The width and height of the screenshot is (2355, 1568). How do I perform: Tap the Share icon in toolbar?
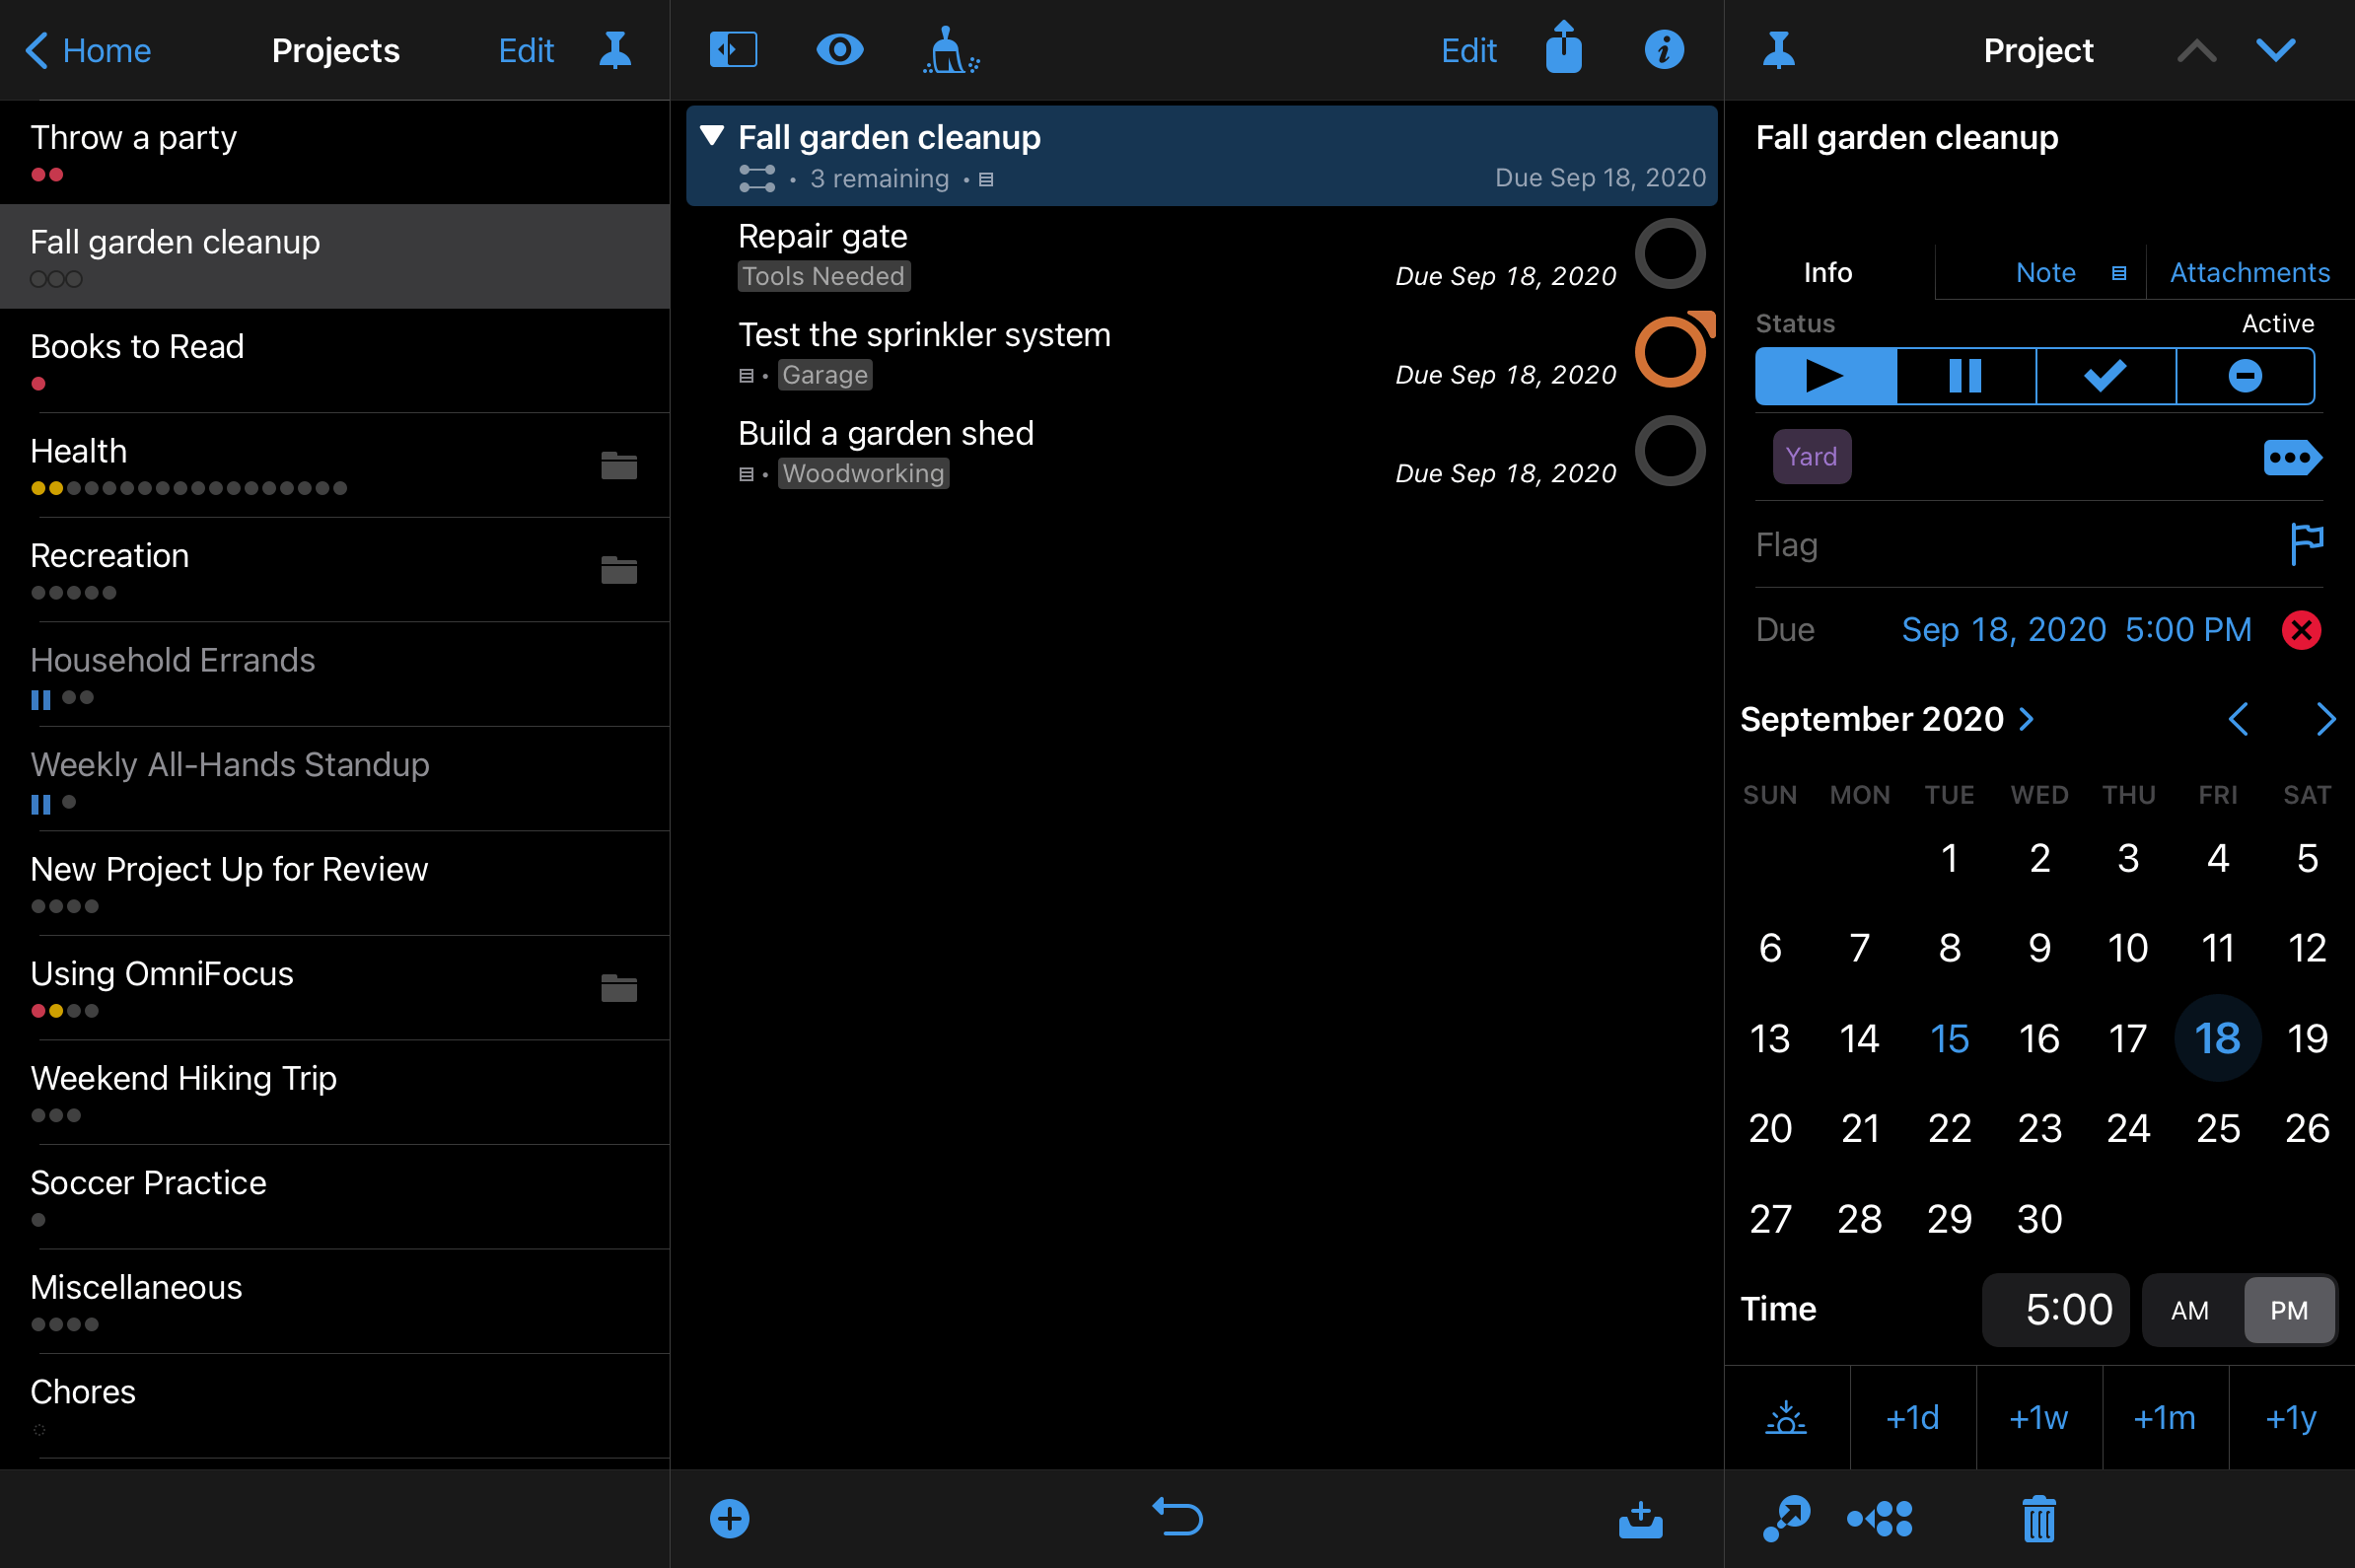coord(1563,48)
